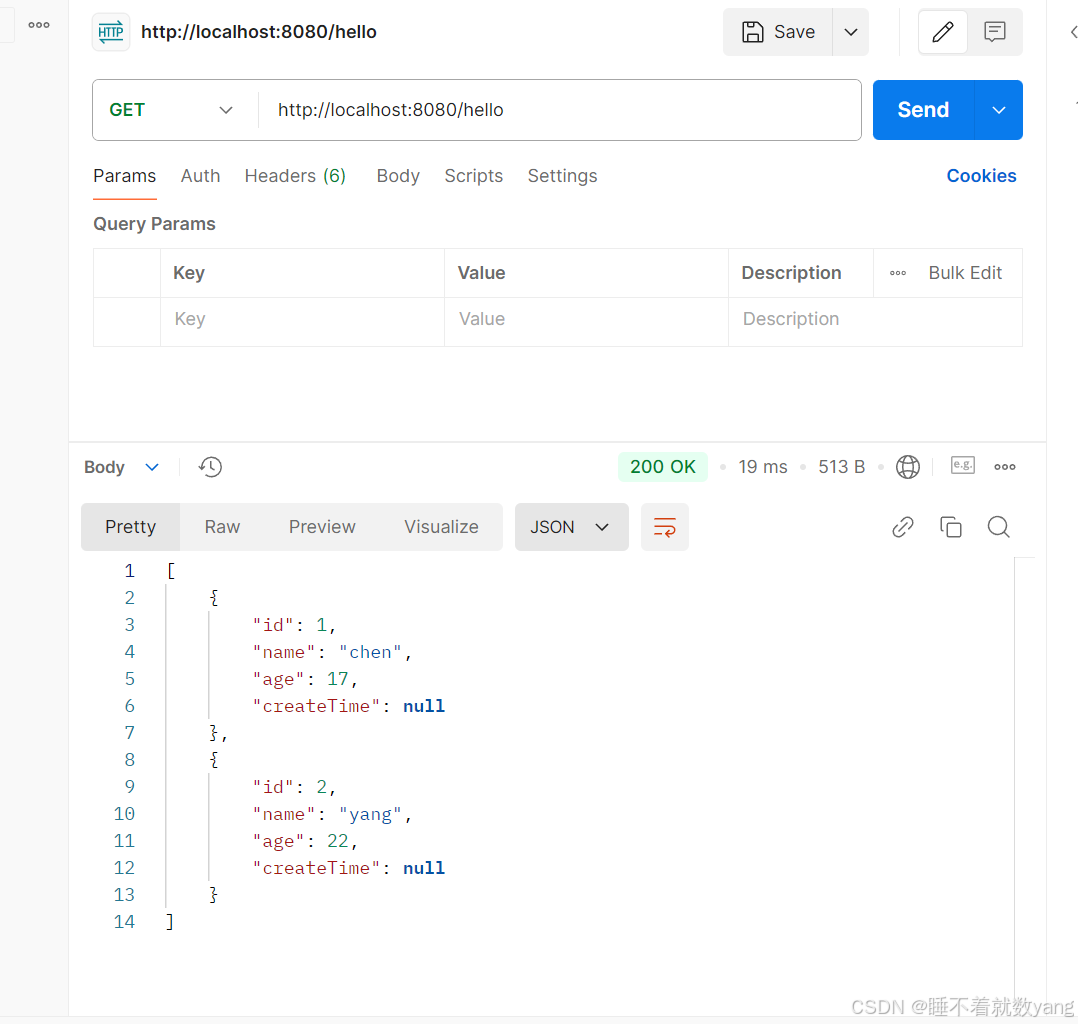The height and width of the screenshot is (1024, 1078).
Task: Expand the Save button dropdown arrow
Action: [x=850, y=31]
